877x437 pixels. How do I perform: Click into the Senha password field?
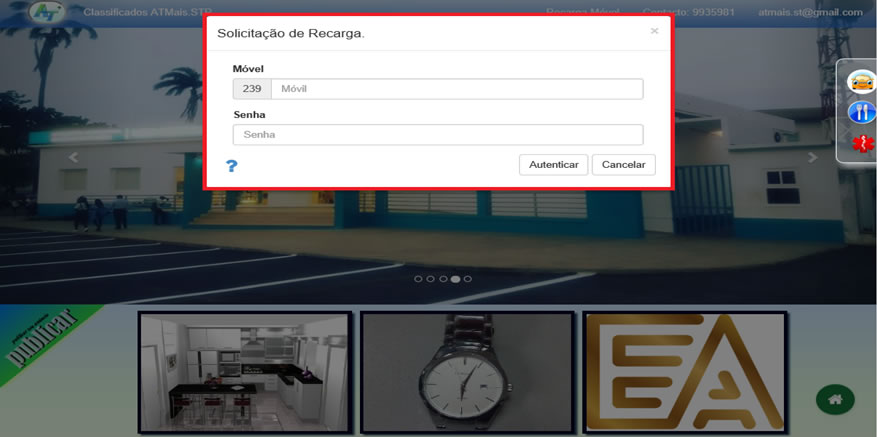click(x=437, y=134)
